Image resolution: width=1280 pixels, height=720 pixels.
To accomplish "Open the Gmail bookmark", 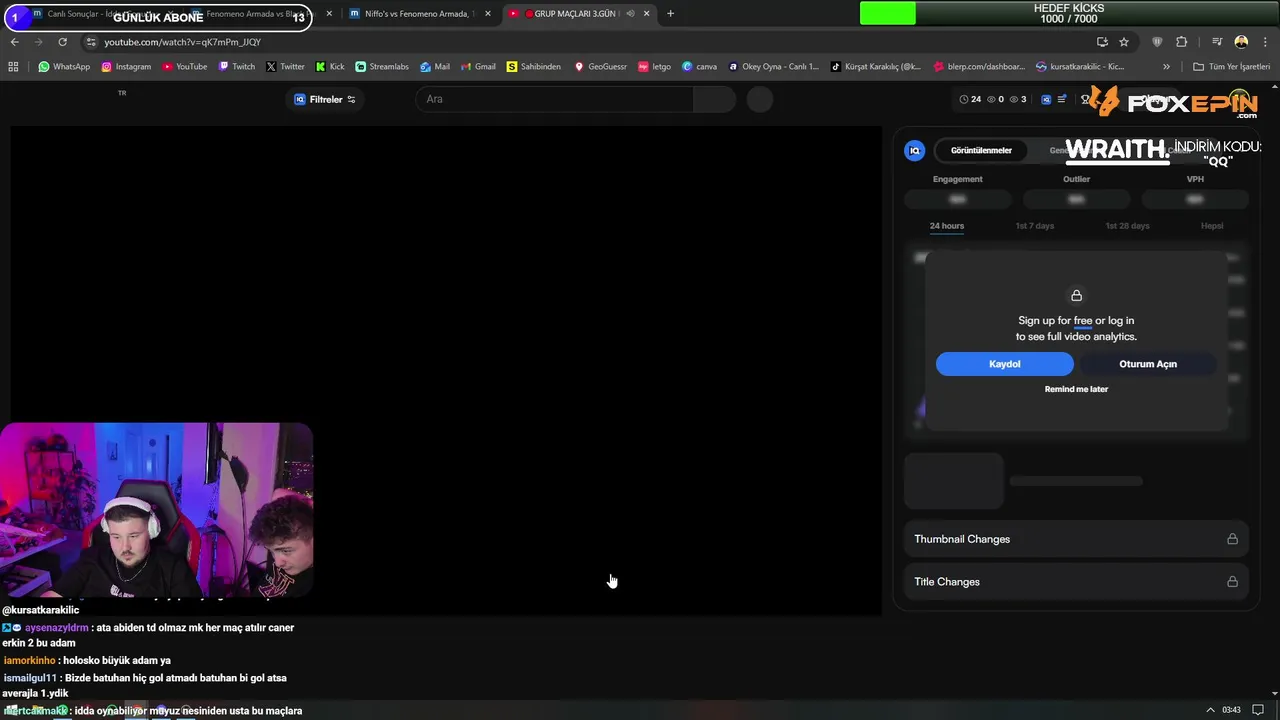I will (477, 67).
